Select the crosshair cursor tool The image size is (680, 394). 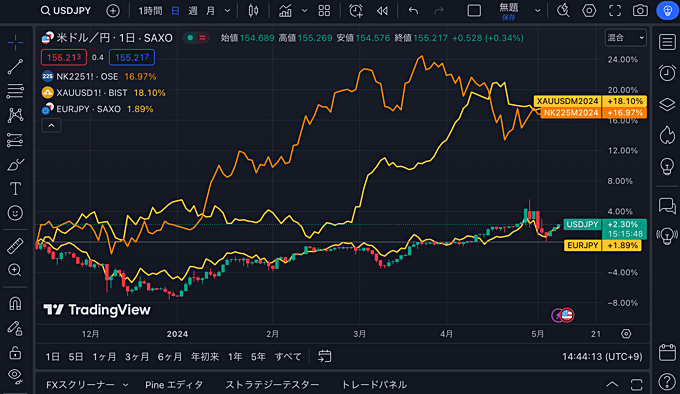(x=15, y=42)
